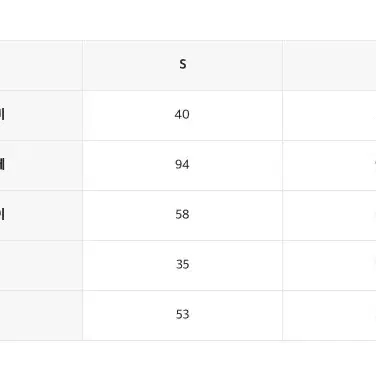Click the next-size cell right of value 58
This screenshot has width=376, height=376.
click(329, 215)
